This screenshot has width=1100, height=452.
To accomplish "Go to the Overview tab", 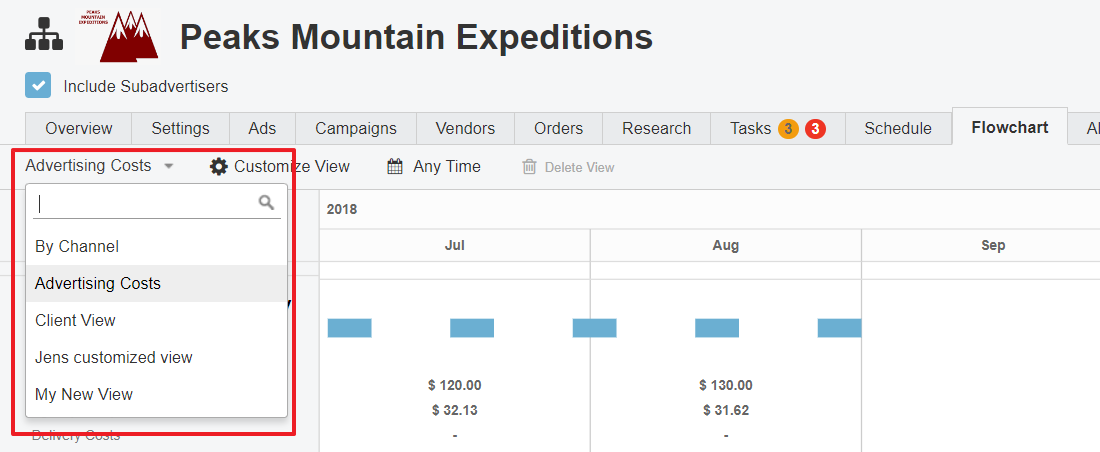I will tap(78, 129).
